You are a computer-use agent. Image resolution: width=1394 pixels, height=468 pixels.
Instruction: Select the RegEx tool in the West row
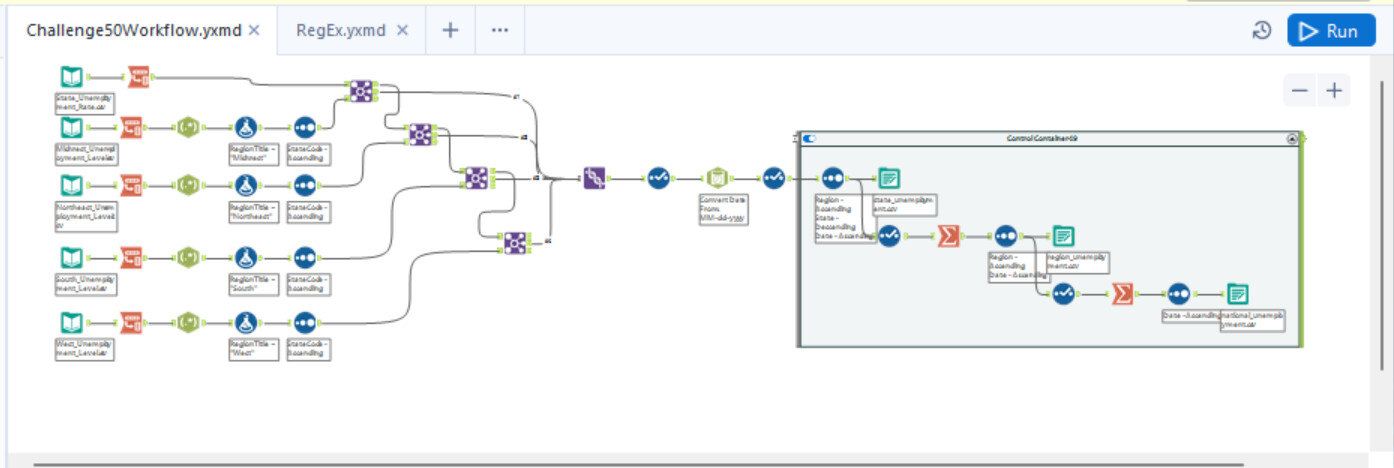pos(189,323)
